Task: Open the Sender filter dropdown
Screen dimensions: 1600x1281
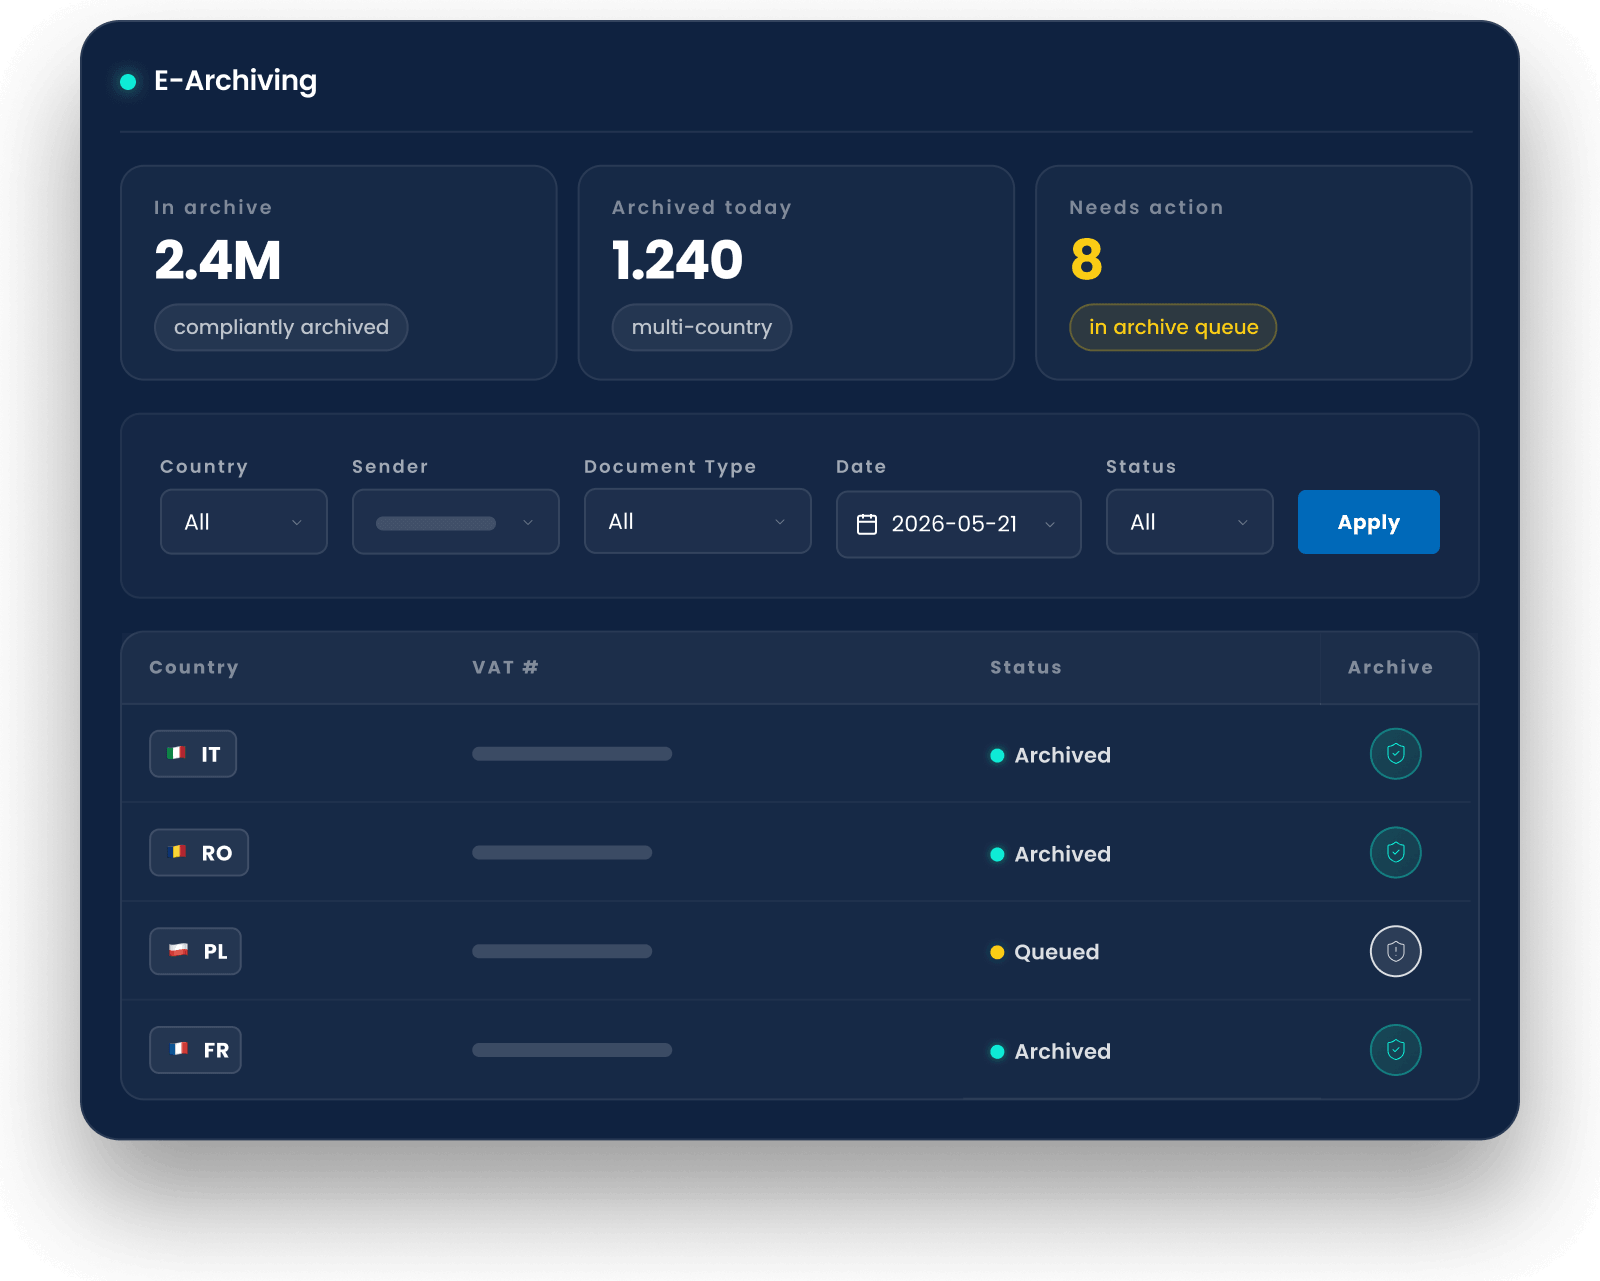Action: pyautogui.click(x=455, y=522)
